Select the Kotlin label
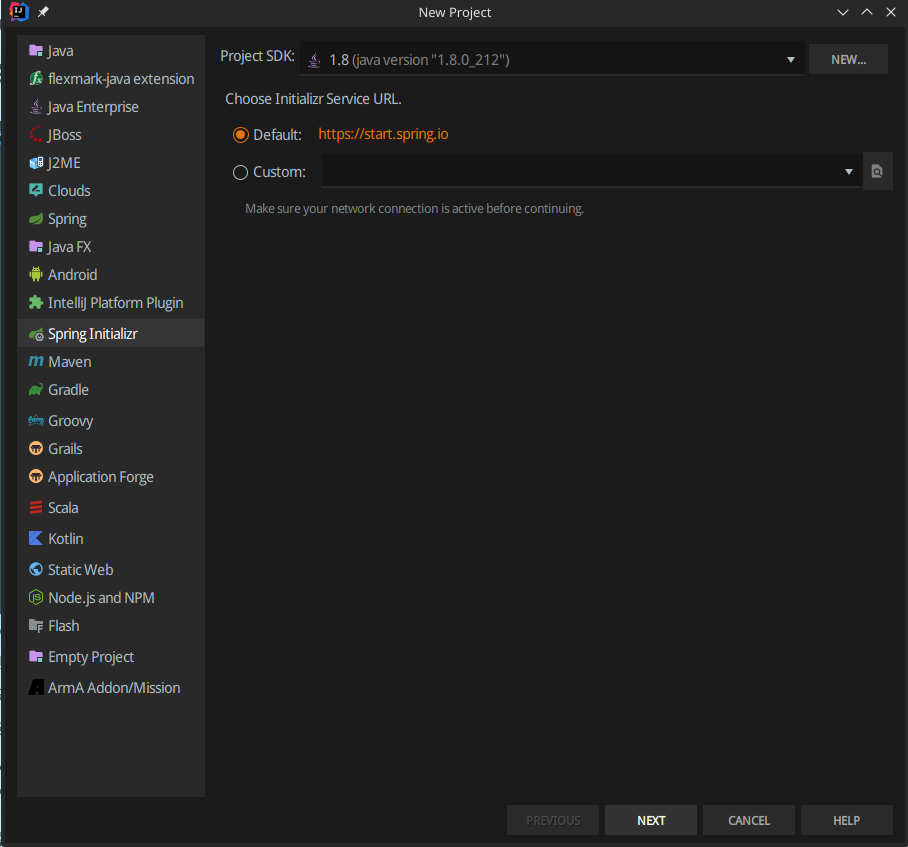 tap(65, 538)
